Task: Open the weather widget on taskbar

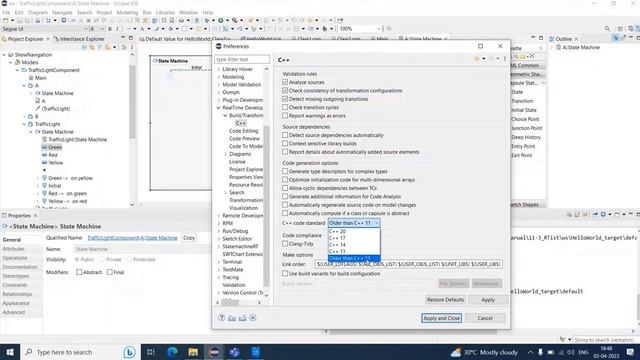Action: click(x=484, y=352)
